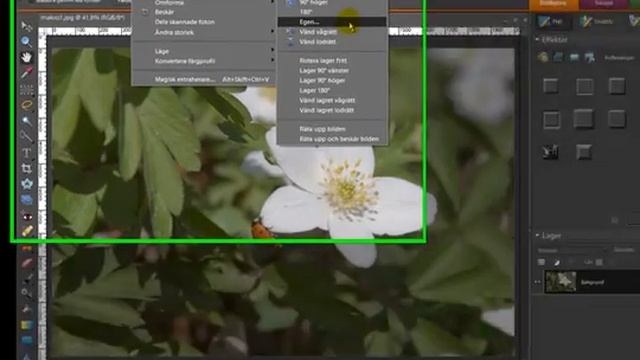Select the Move tool
Screen dimensions: 640x360
pos(27,27)
